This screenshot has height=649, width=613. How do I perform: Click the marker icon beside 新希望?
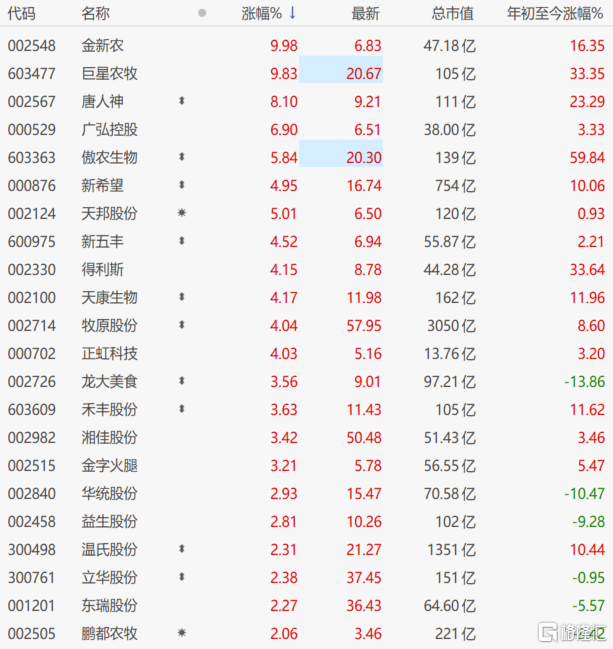[181, 185]
